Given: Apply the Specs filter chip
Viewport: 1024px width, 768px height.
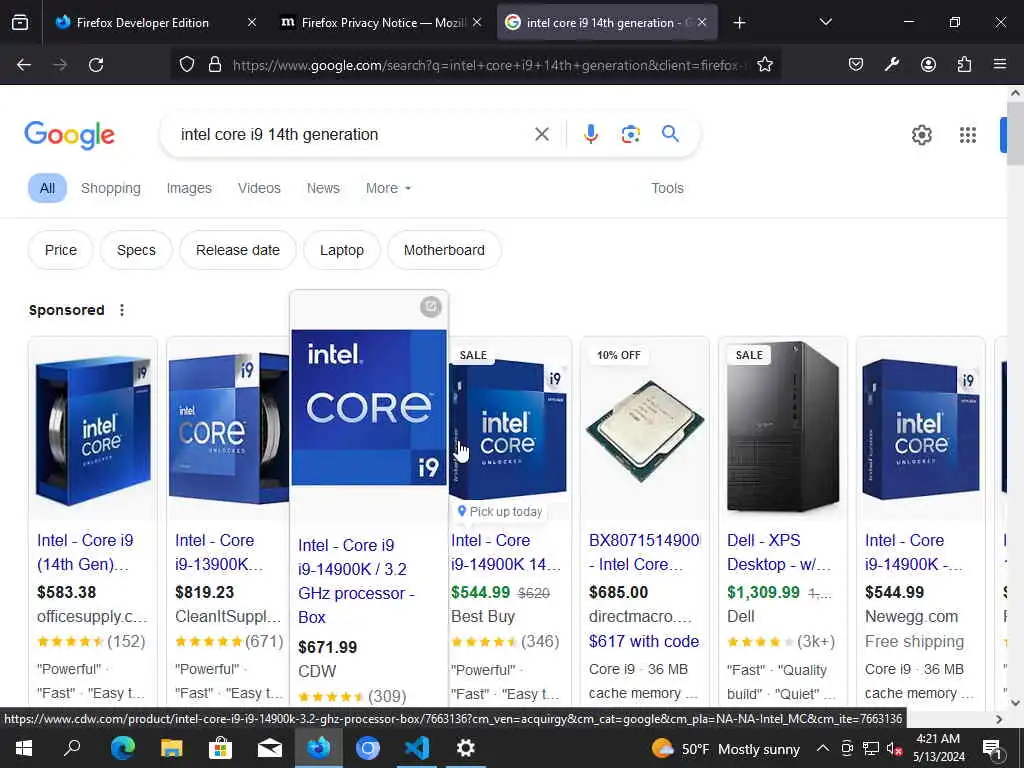Looking at the screenshot, I should (136, 250).
